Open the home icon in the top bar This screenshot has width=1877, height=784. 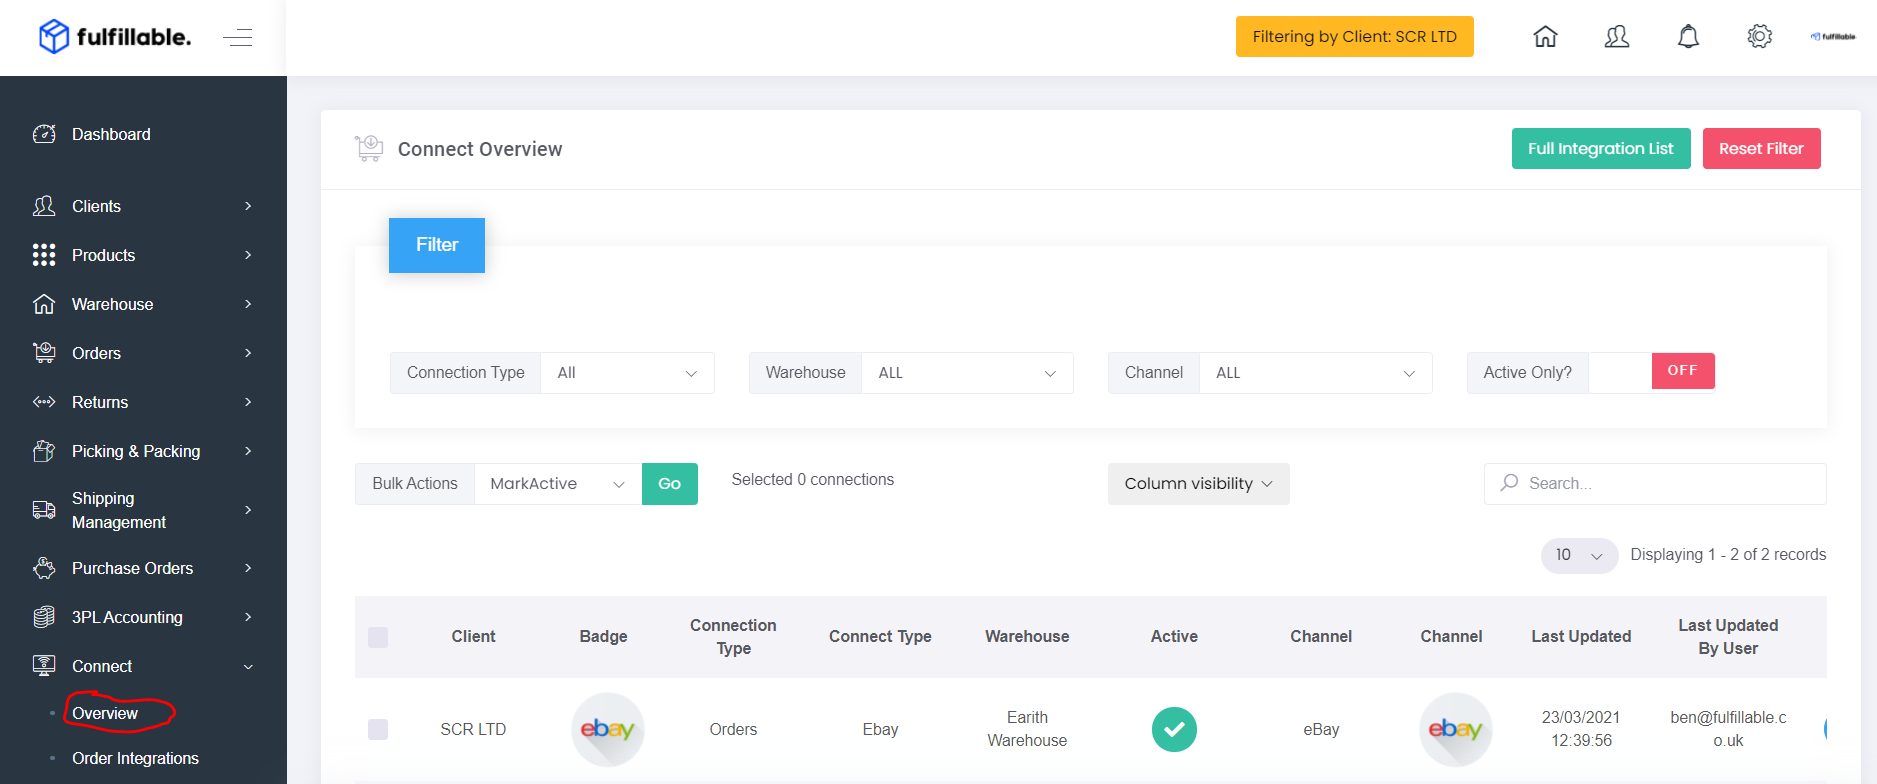pos(1545,37)
